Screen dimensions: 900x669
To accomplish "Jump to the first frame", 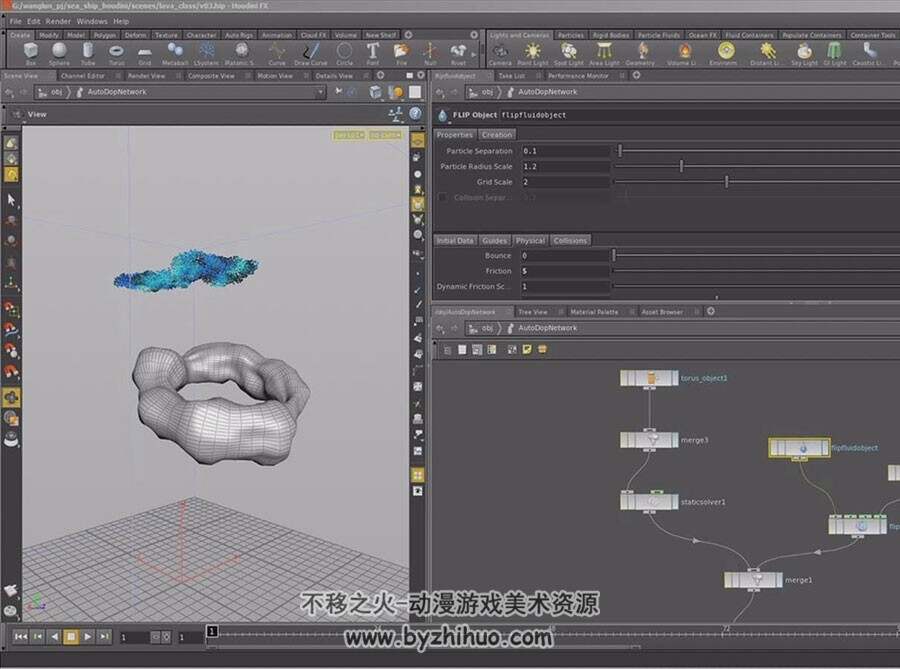I will pyautogui.click(x=20, y=636).
